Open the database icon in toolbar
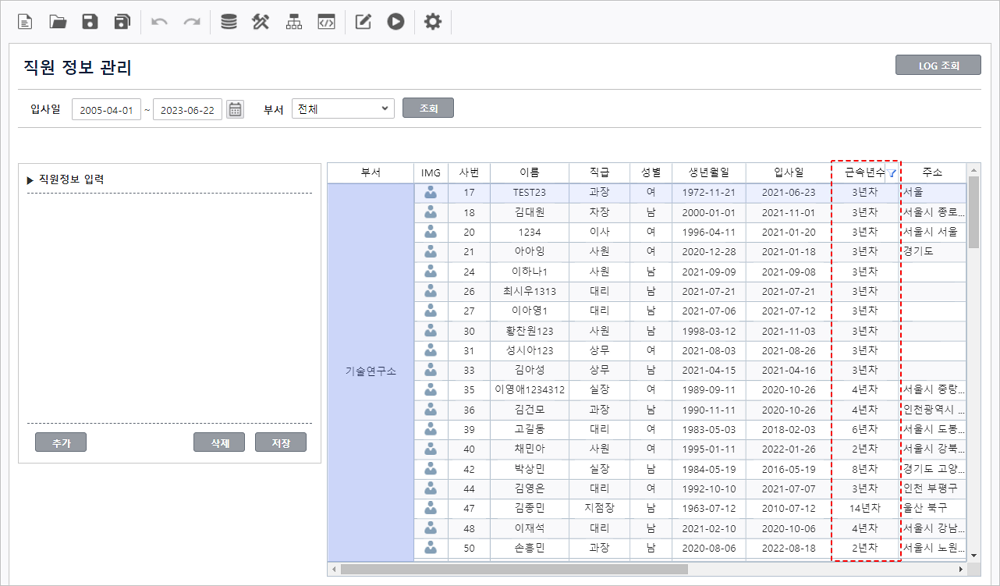The width and height of the screenshot is (1000, 586). point(229,22)
